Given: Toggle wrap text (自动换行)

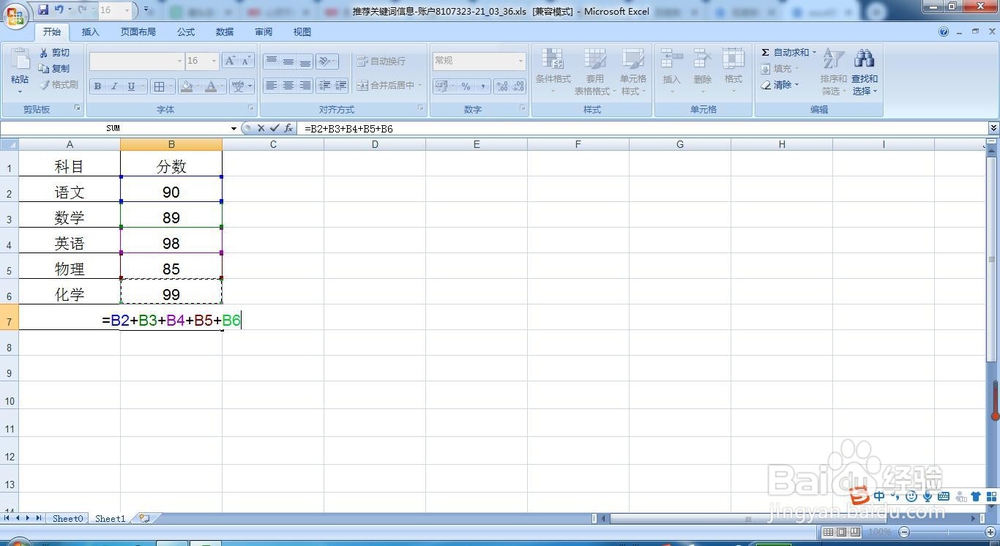Looking at the screenshot, I should pyautogui.click(x=381, y=61).
